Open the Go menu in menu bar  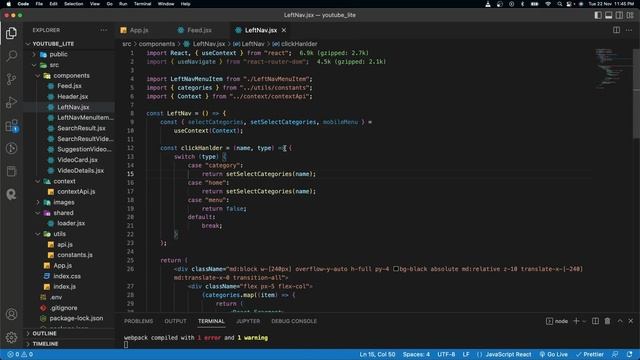pyautogui.click(x=109, y=4)
